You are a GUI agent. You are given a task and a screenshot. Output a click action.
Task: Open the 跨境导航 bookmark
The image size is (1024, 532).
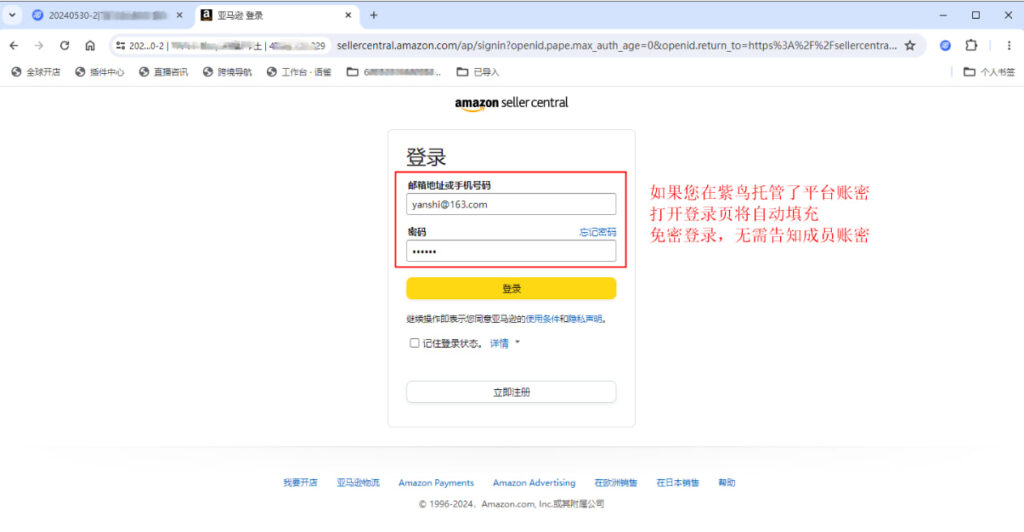tap(227, 72)
